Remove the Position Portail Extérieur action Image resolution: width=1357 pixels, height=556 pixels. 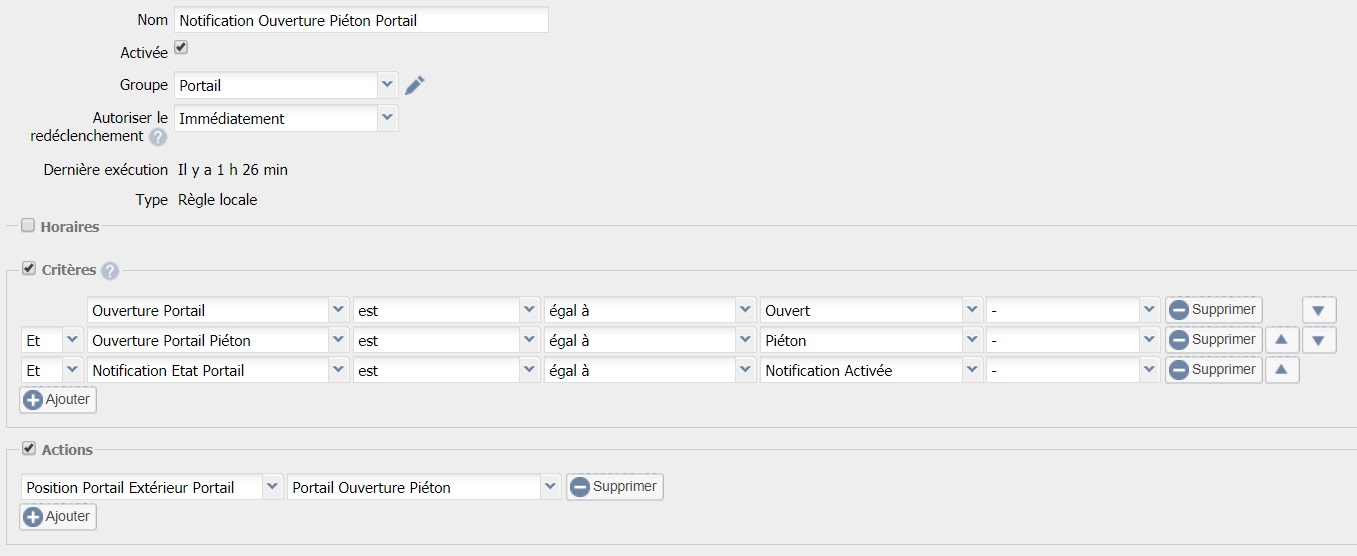[x=614, y=487]
